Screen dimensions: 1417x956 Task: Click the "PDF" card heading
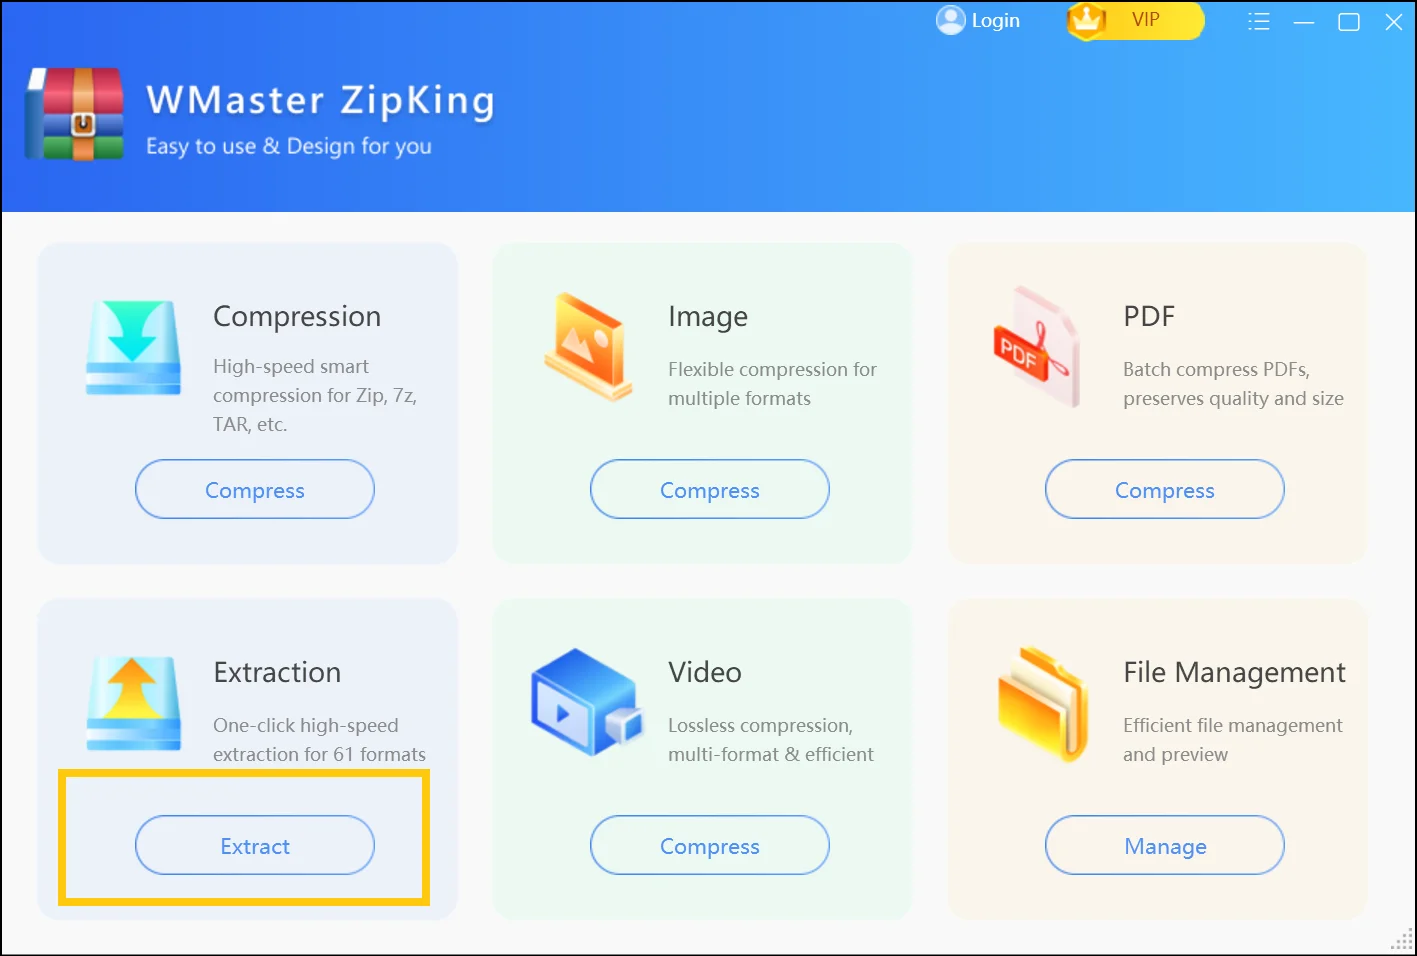click(1149, 316)
